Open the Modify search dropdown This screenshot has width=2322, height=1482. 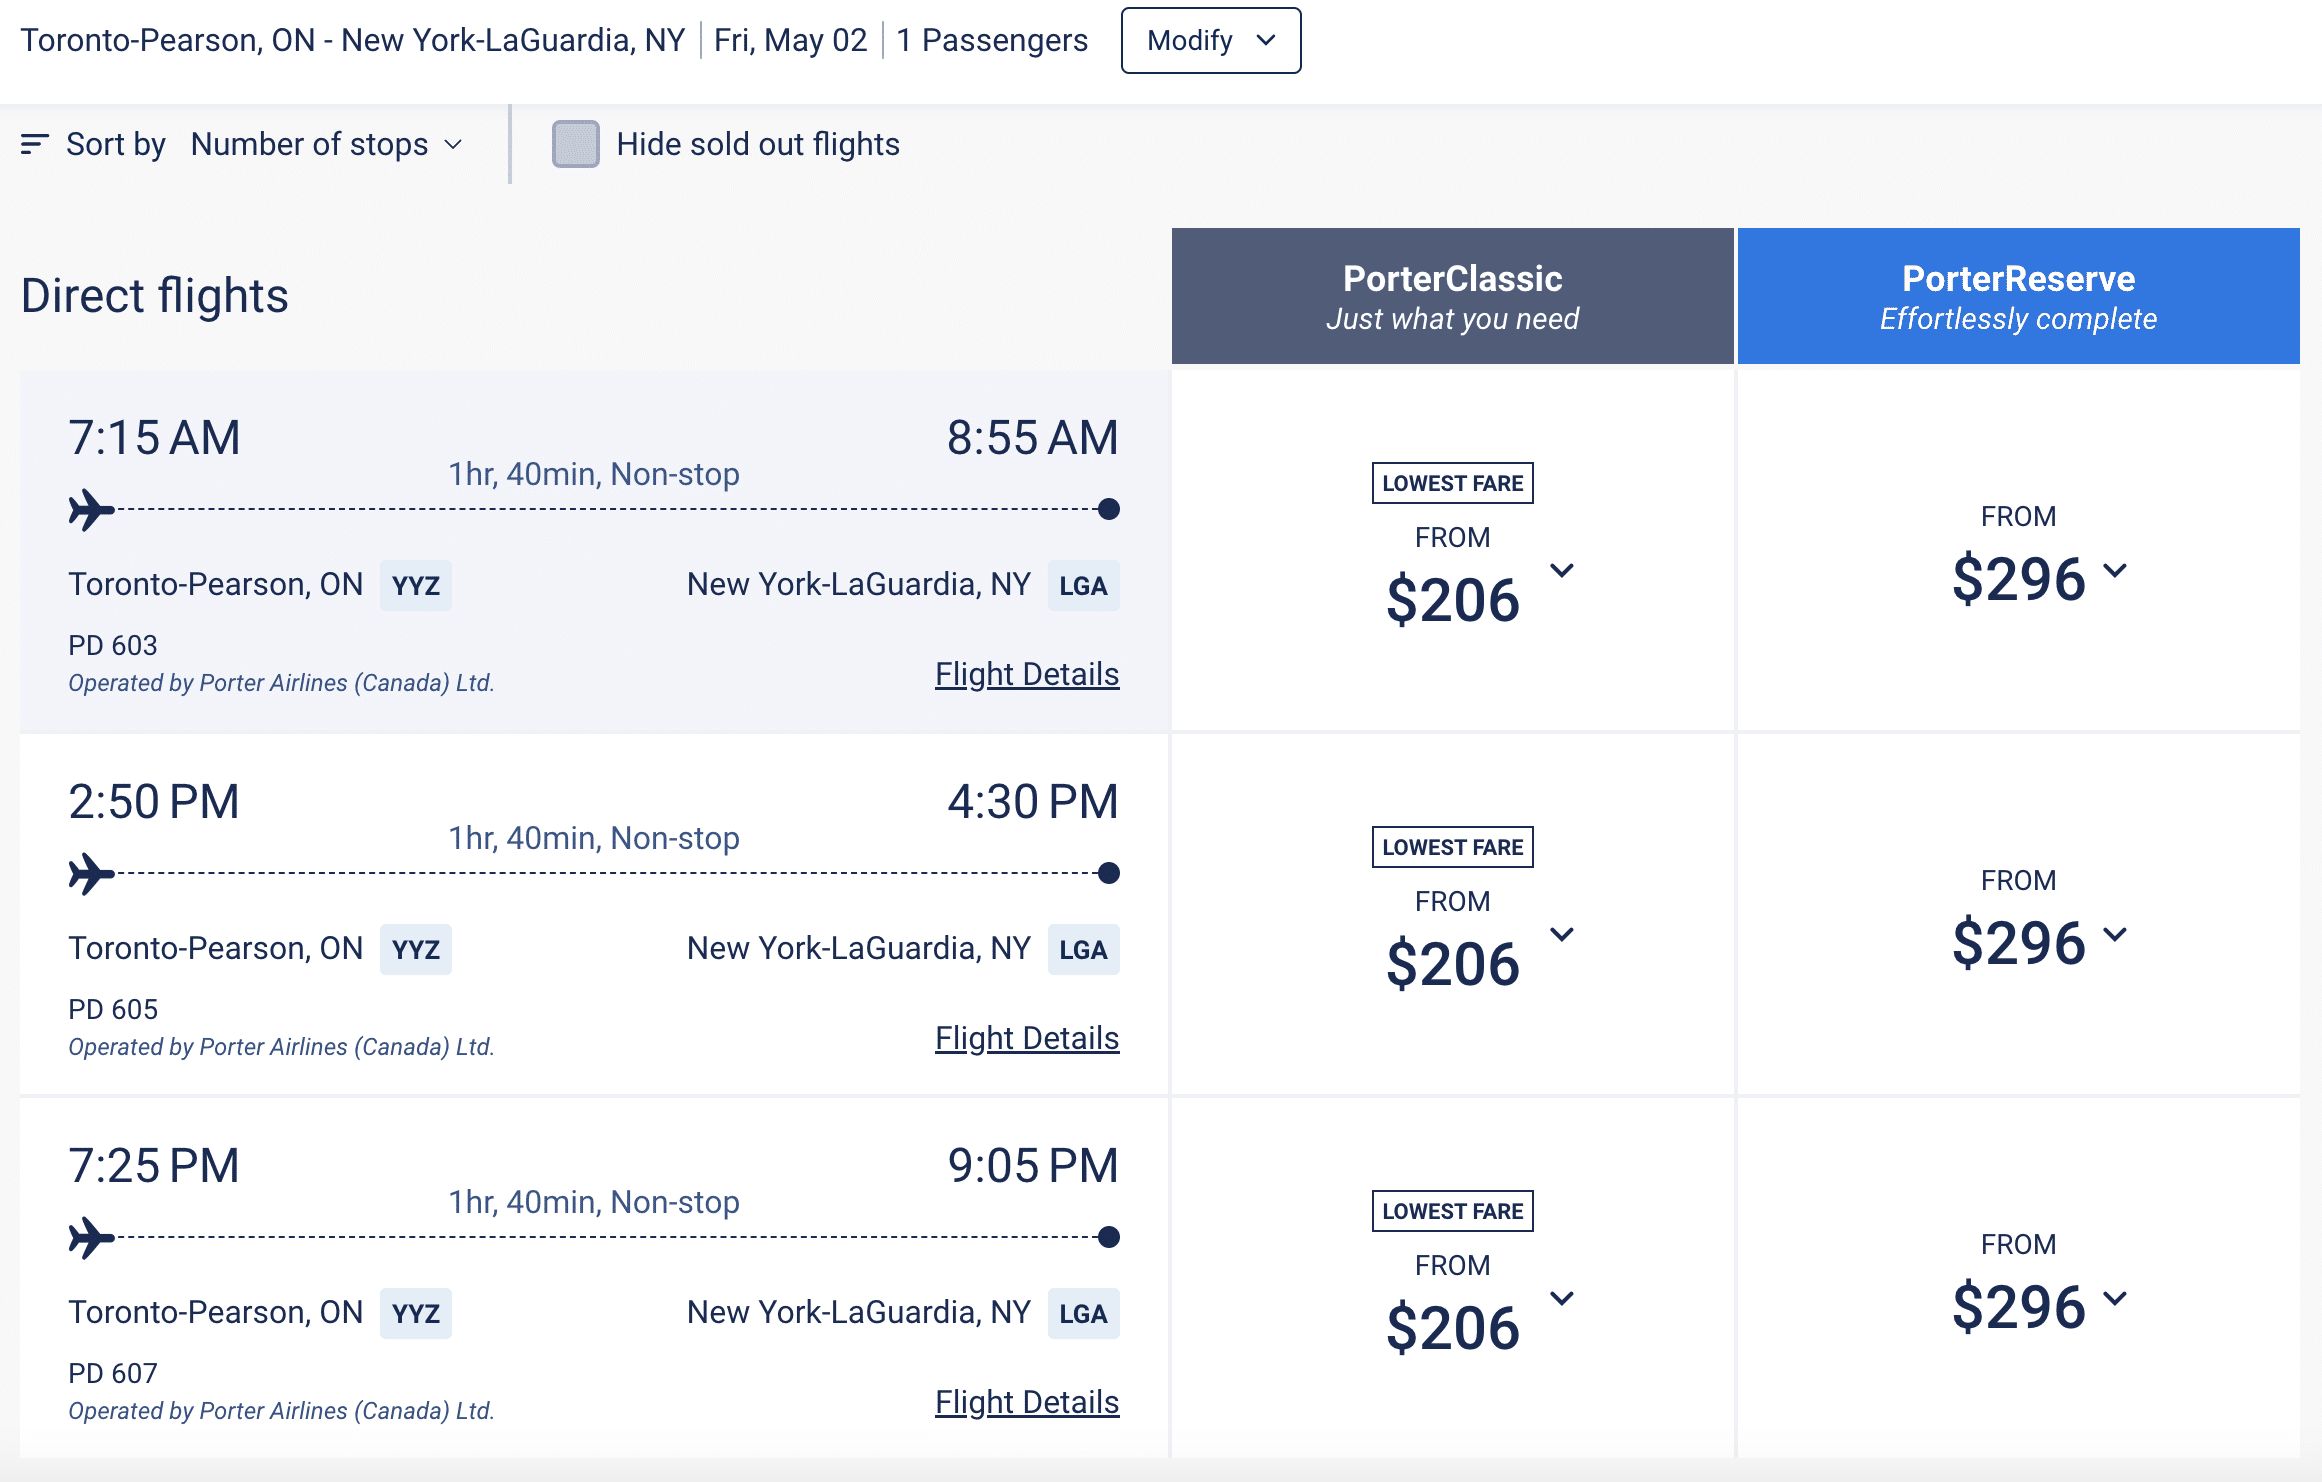point(1210,41)
